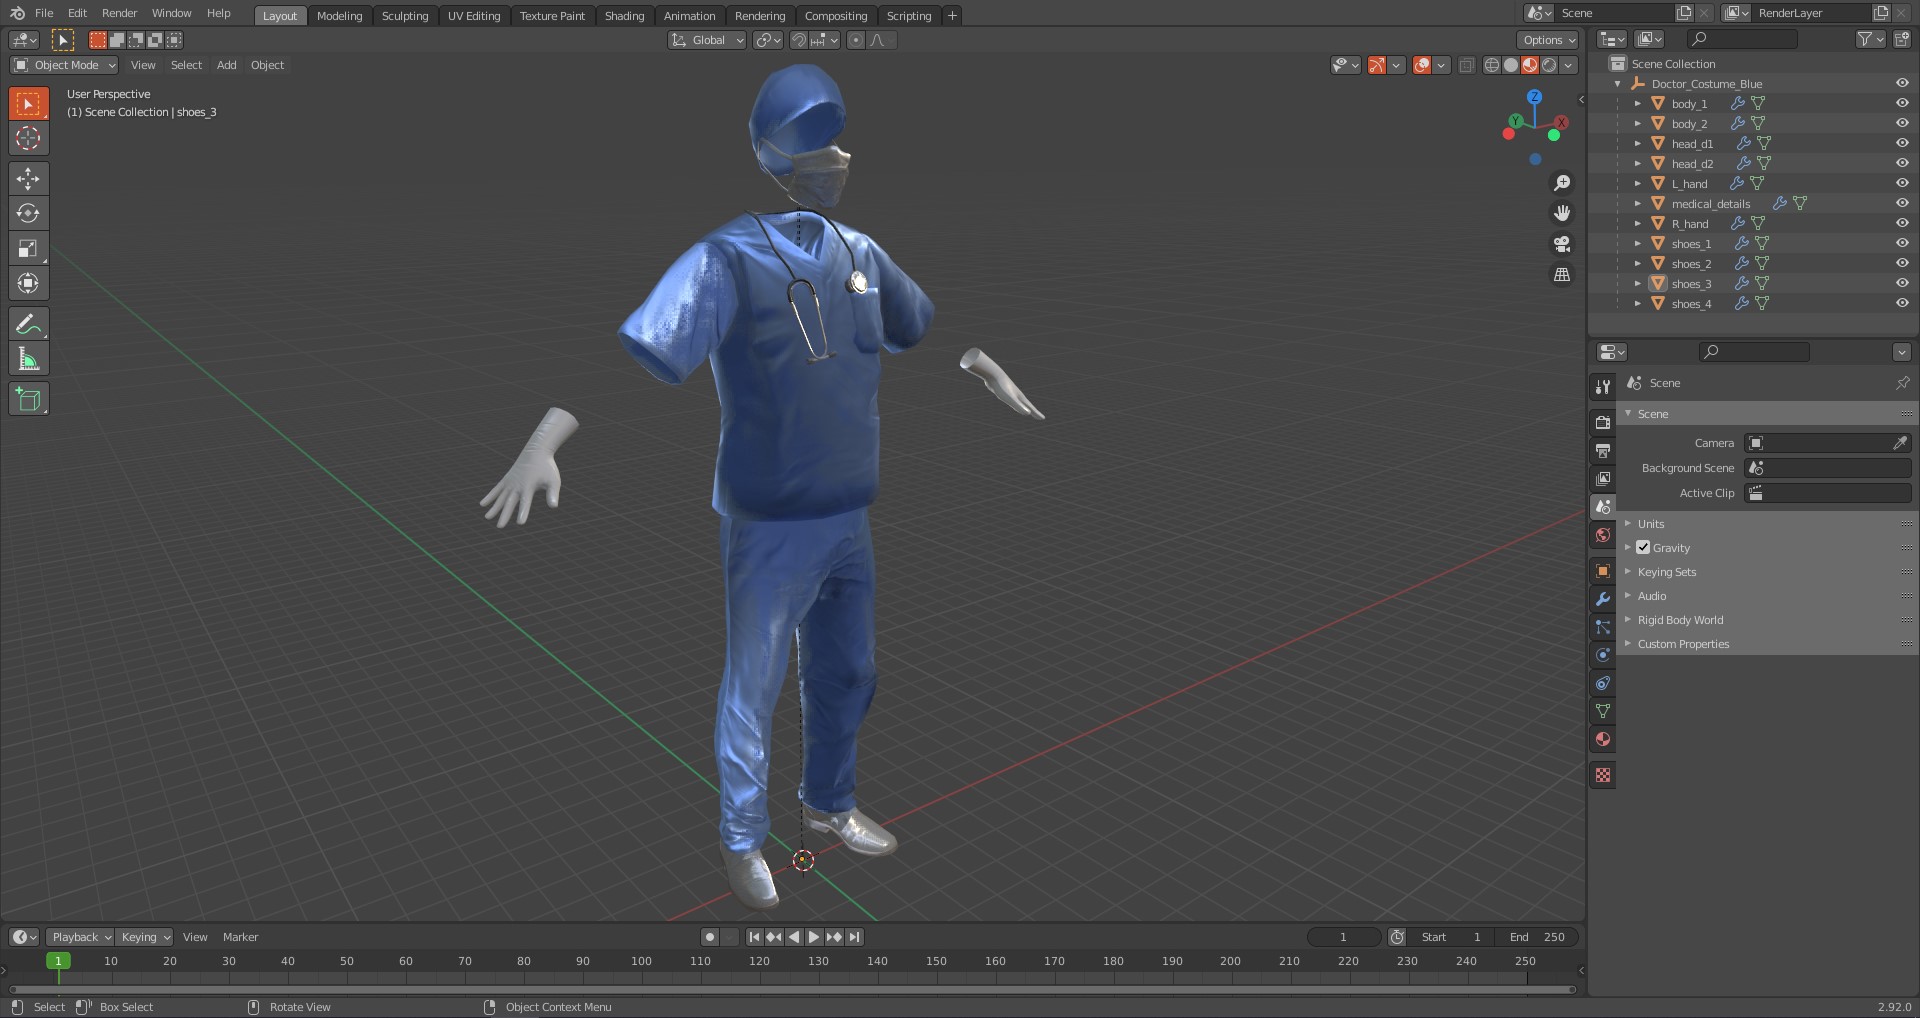Switch to Rendered viewport shading

click(1549, 65)
